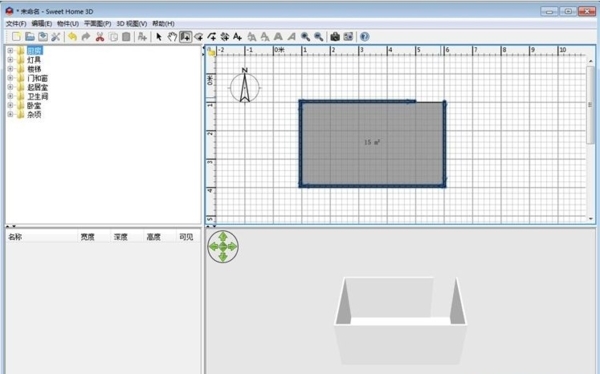
Task: Expand the 厨房 furniture category
Action: [x=10, y=51]
